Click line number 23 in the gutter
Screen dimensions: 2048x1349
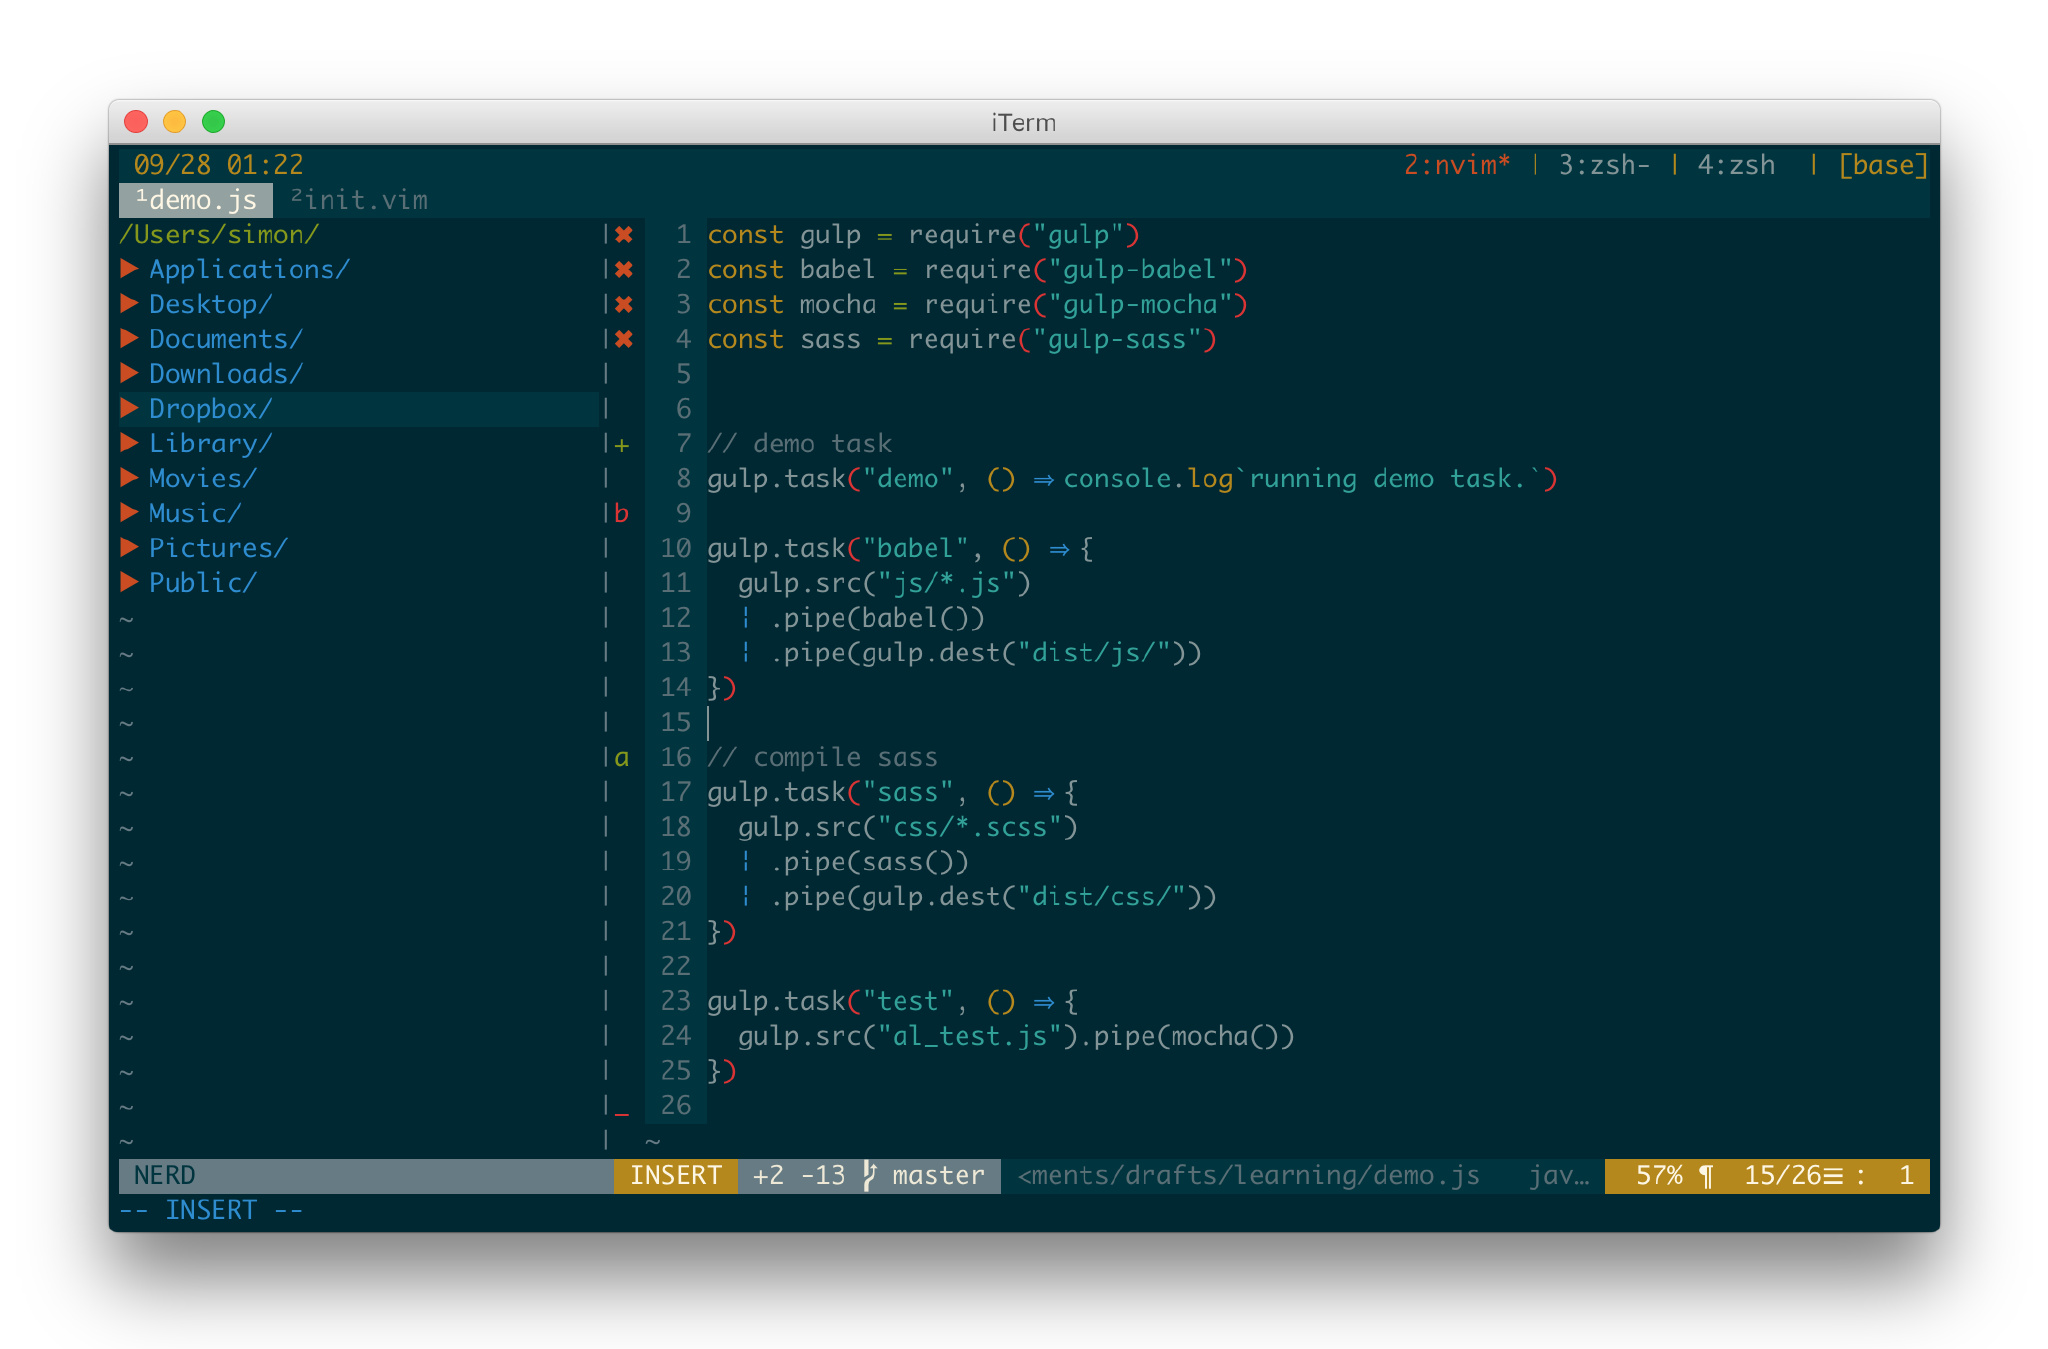coord(676,1001)
